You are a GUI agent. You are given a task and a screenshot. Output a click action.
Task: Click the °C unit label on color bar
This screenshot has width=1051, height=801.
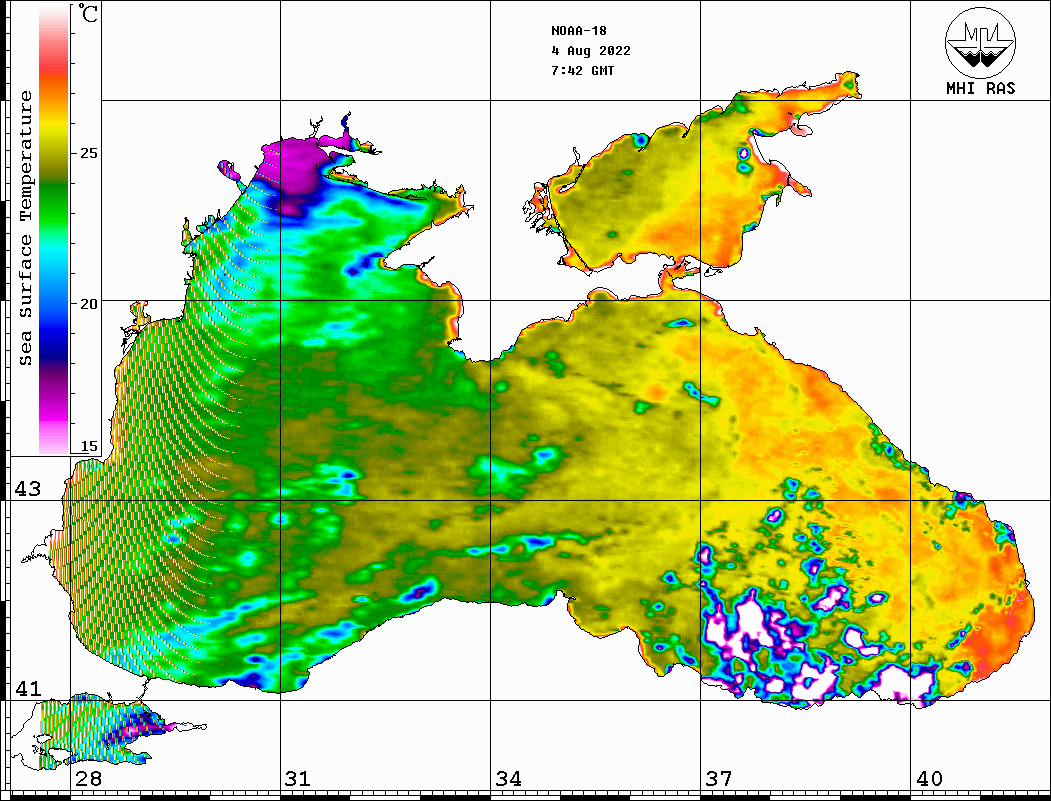point(88,13)
